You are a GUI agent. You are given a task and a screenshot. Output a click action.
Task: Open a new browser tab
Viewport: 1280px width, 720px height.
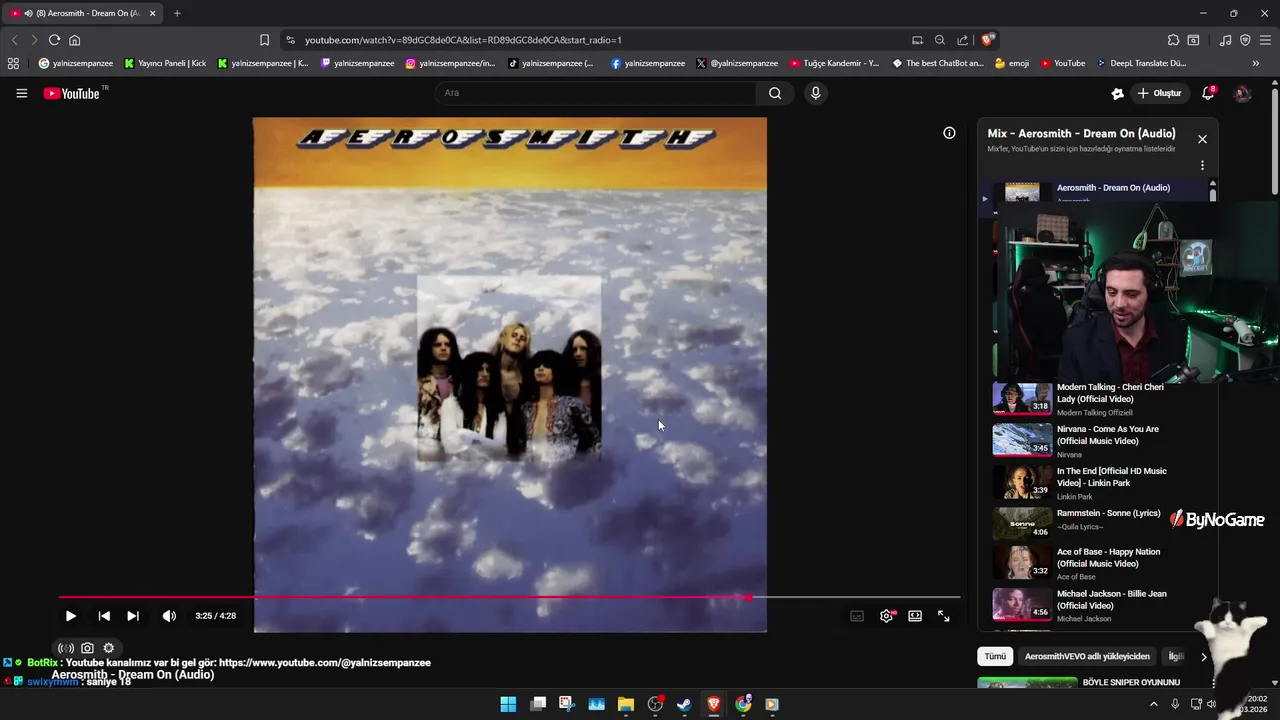pyautogui.click(x=177, y=13)
